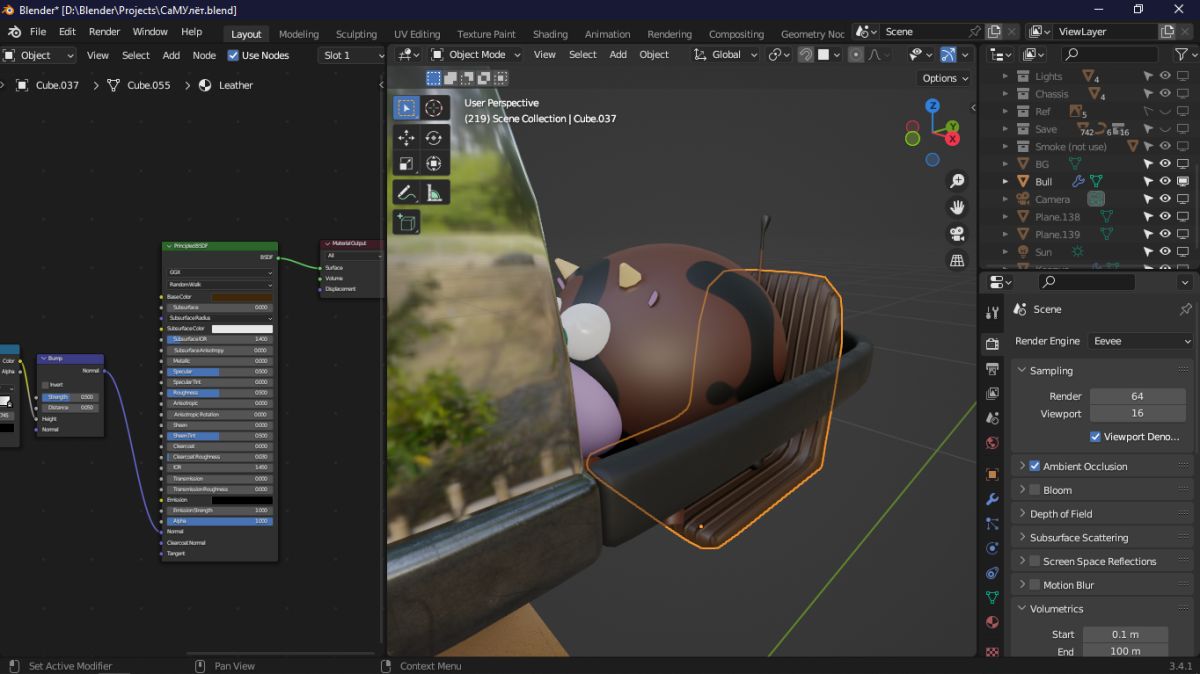
Task: Select the Select Box tool in viewport toolbar
Action: pyautogui.click(x=407, y=108)
